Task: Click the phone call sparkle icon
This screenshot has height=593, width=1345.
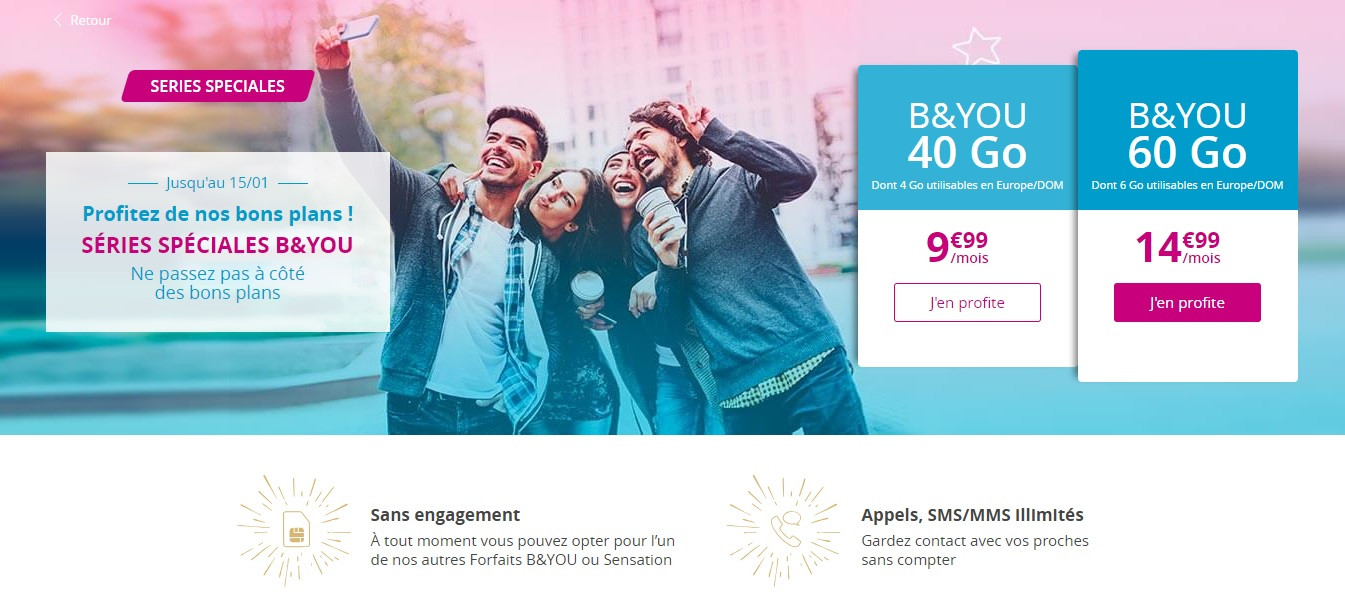Action: click(786, 530)
